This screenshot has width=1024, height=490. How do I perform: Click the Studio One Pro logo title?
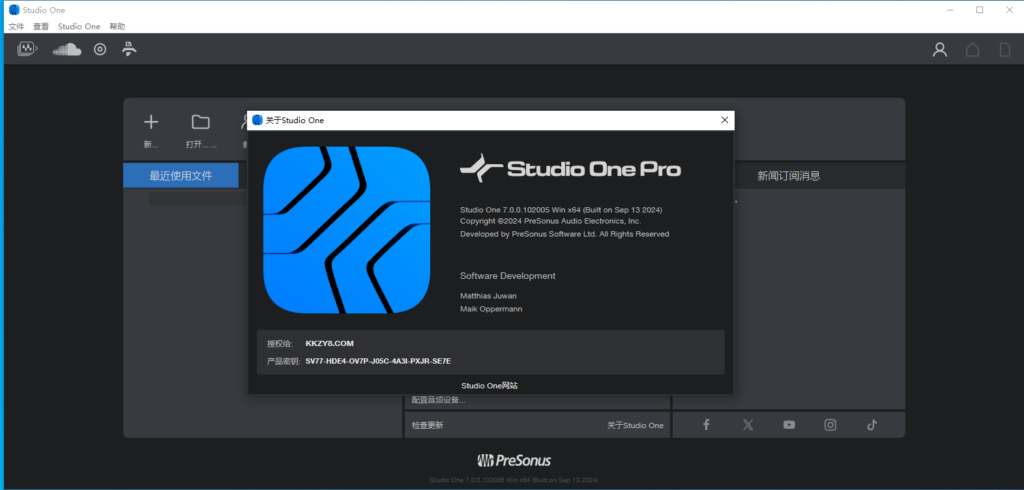[570, 169]
